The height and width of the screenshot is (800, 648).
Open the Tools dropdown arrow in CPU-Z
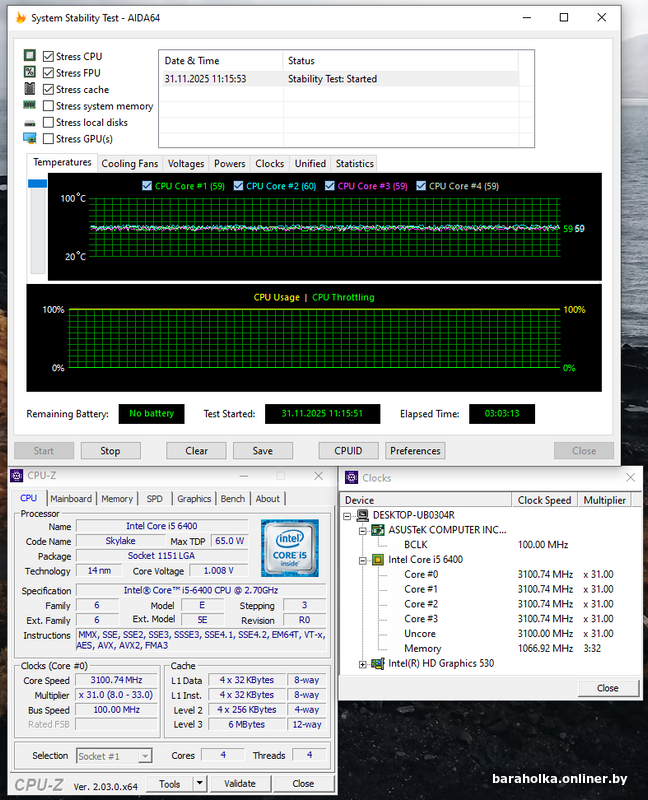click(x=199, y=784)
